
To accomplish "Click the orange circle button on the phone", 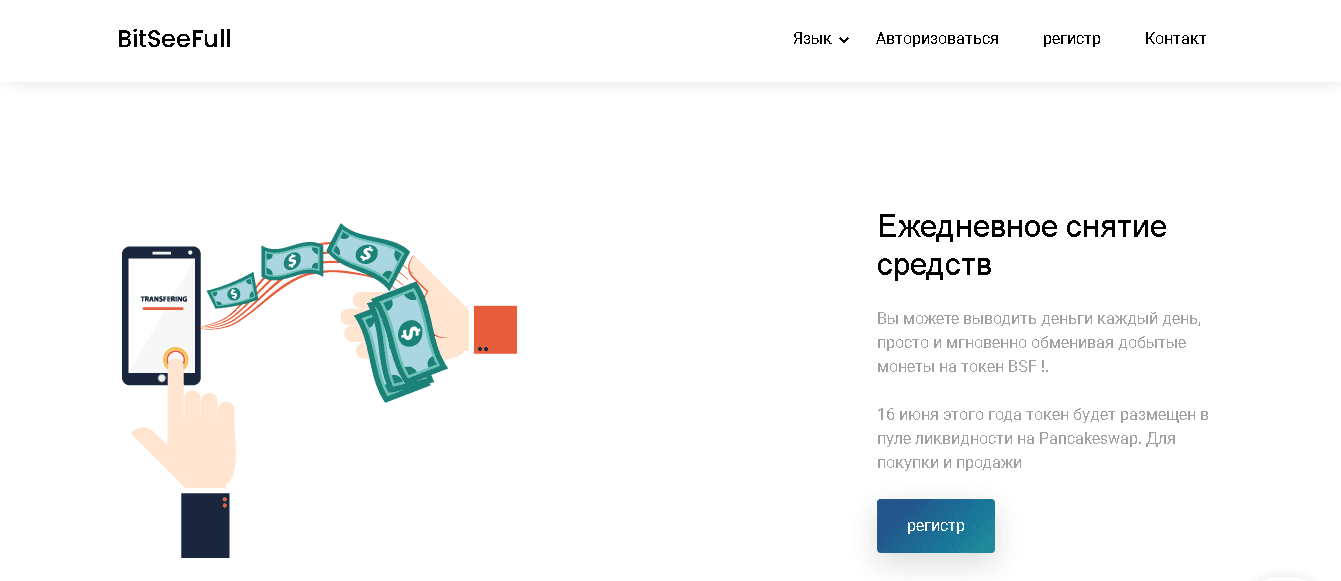I will (175, 358).
